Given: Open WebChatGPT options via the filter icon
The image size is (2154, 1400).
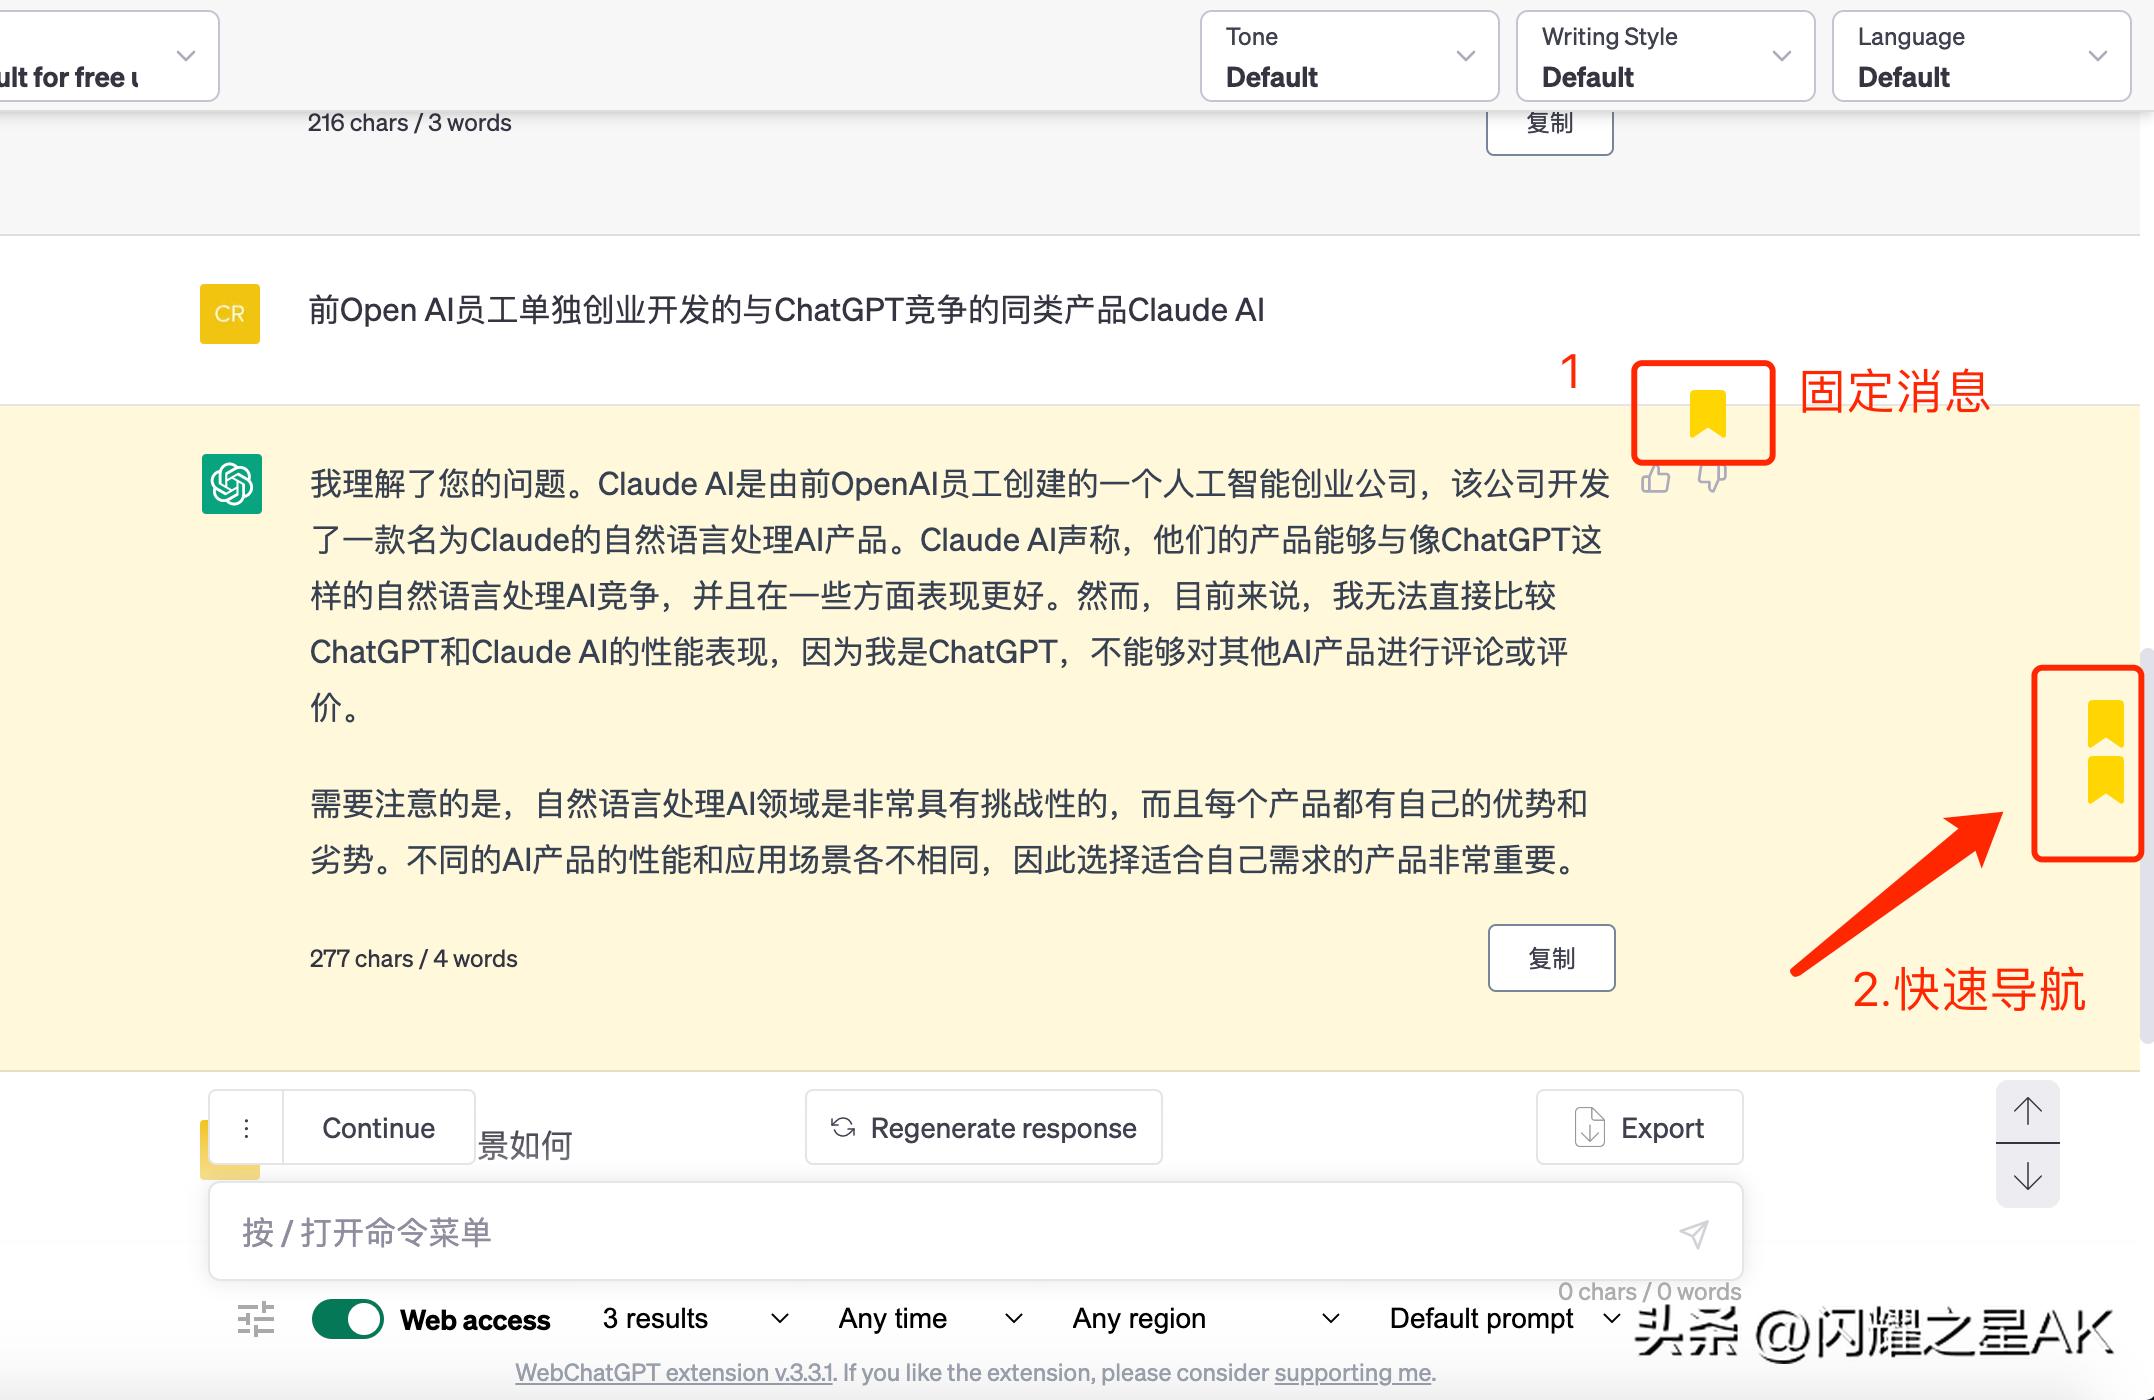Looking at the screenshot, I should [x=256, y=1319].
